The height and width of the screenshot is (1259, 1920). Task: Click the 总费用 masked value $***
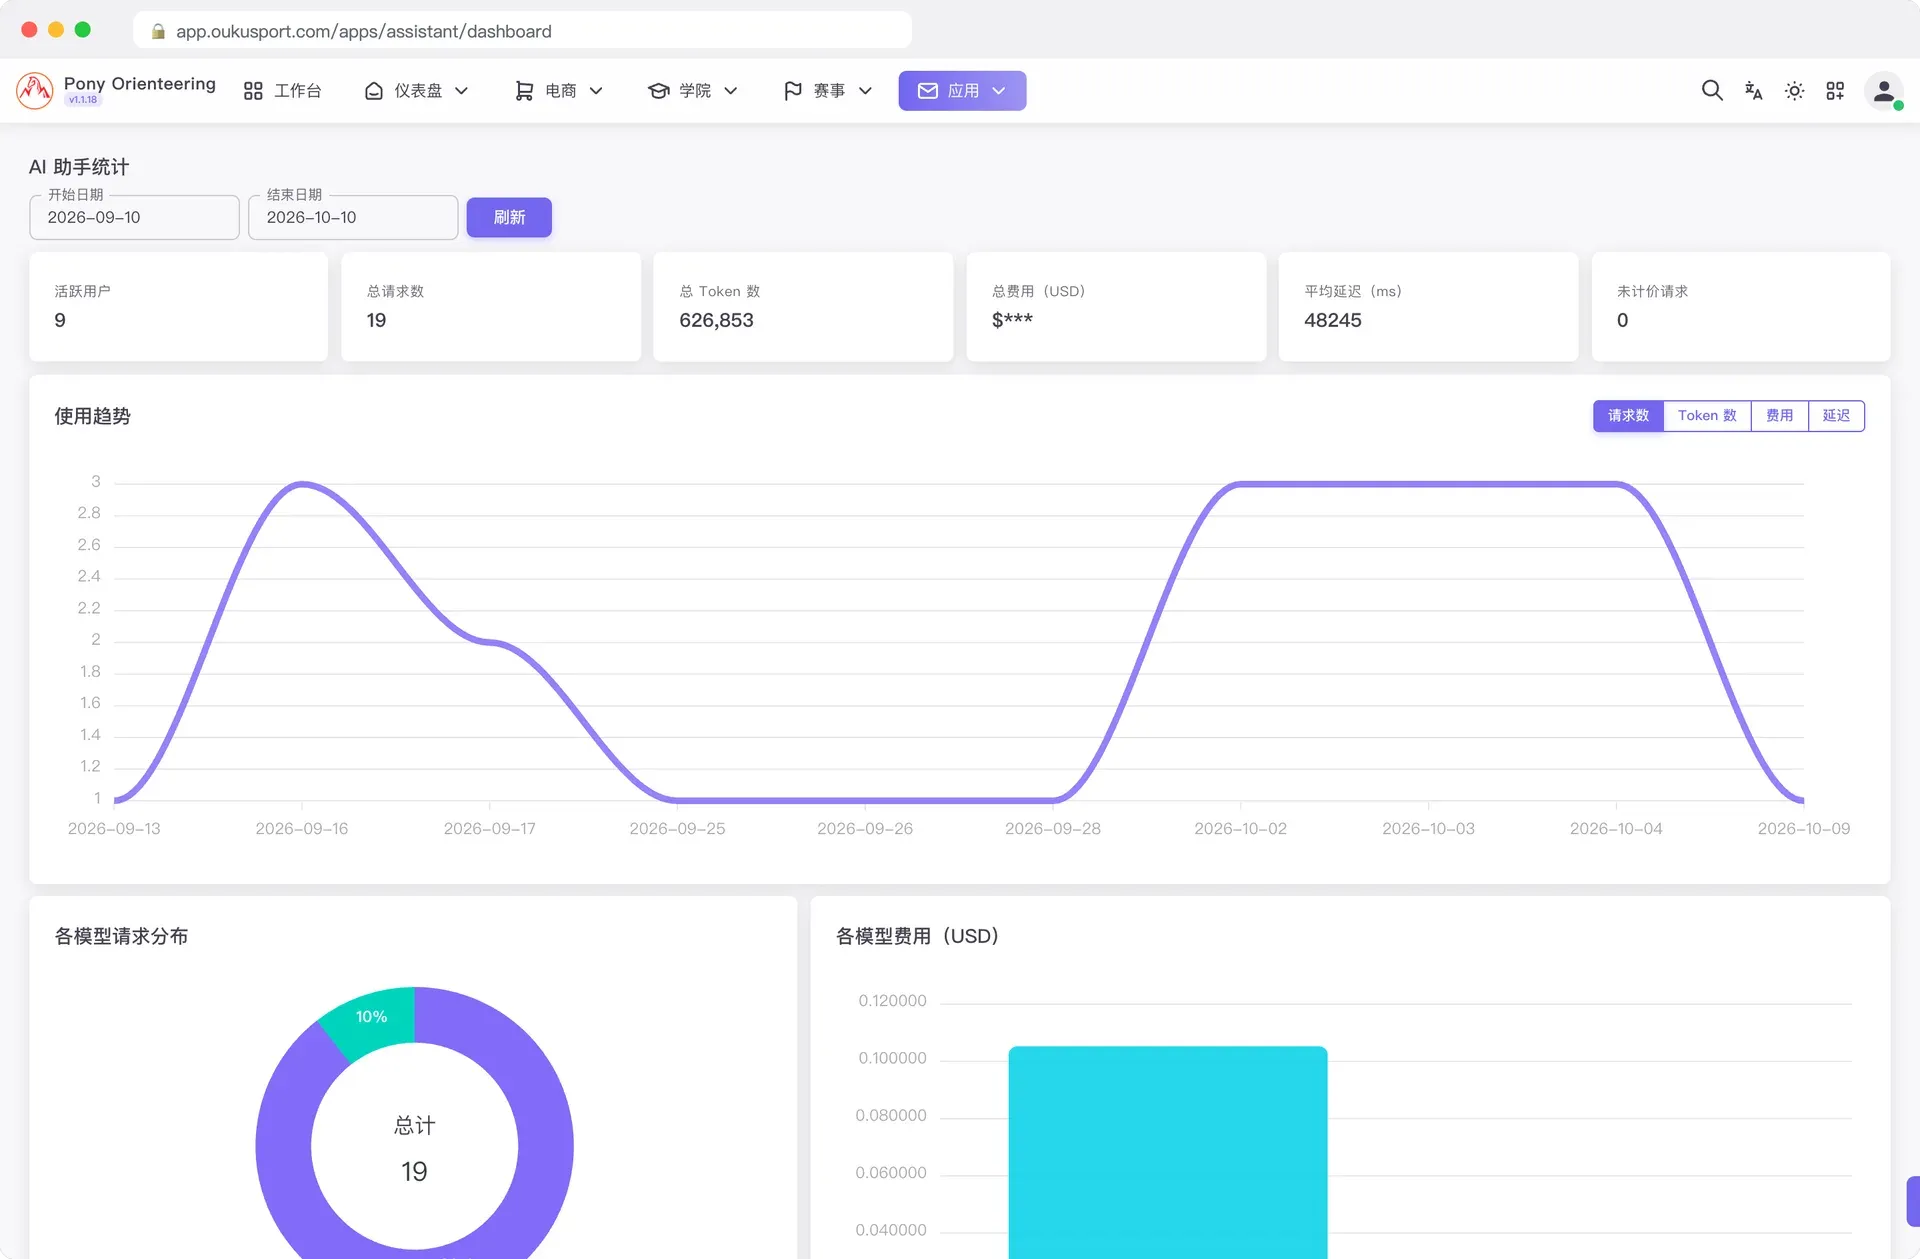1012,320
